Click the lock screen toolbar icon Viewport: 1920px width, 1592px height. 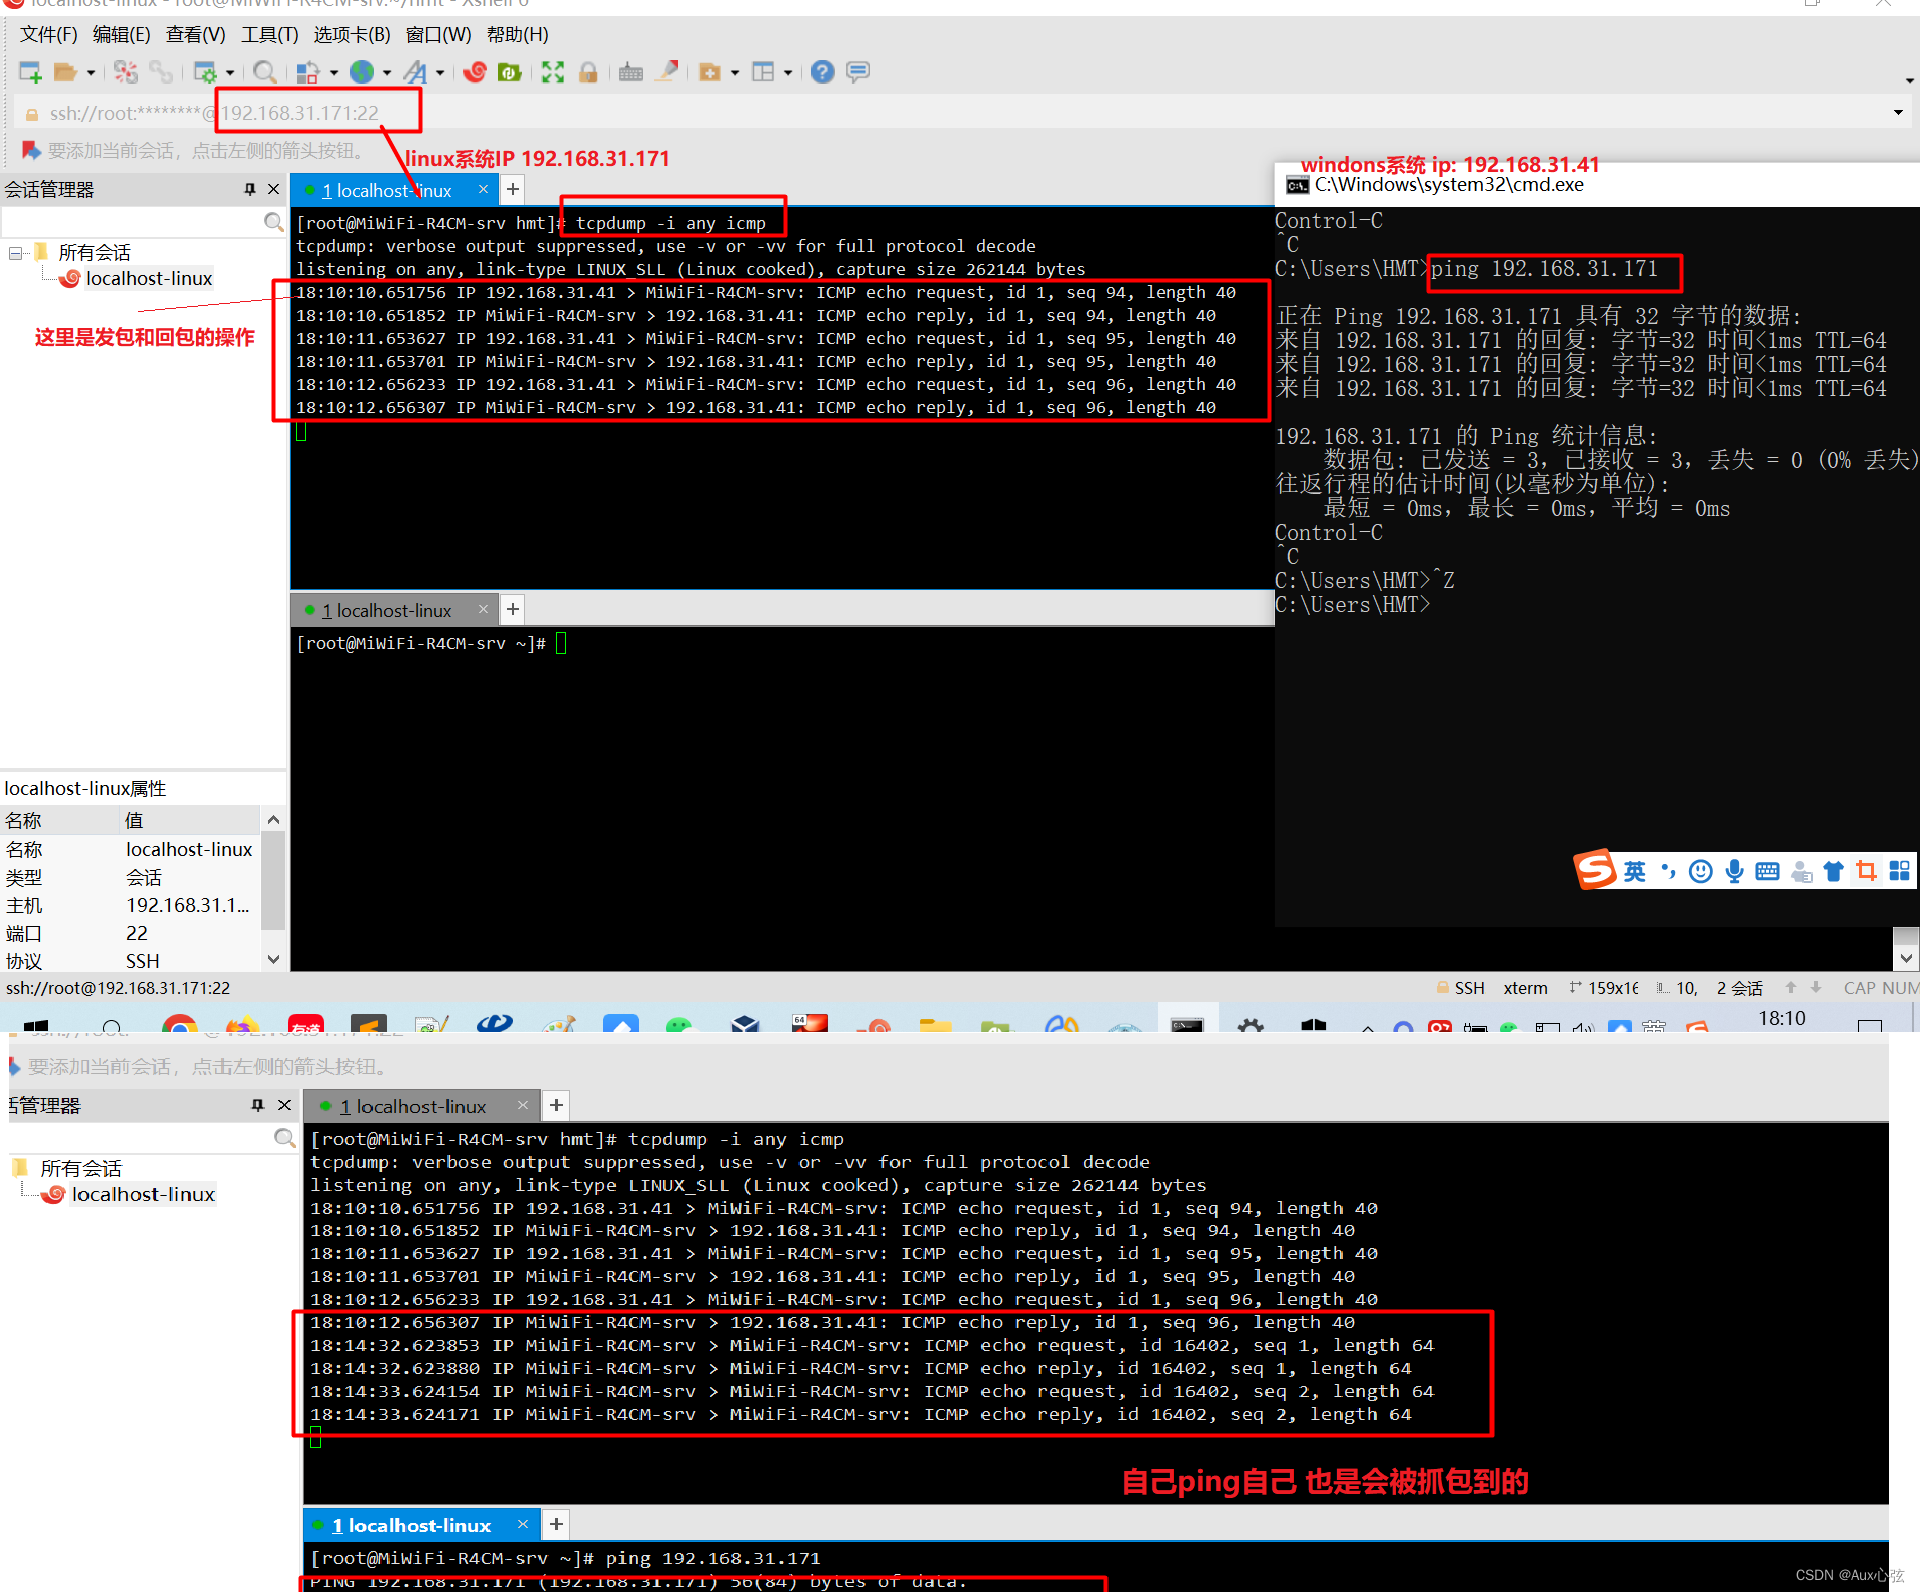coord(589,72)
